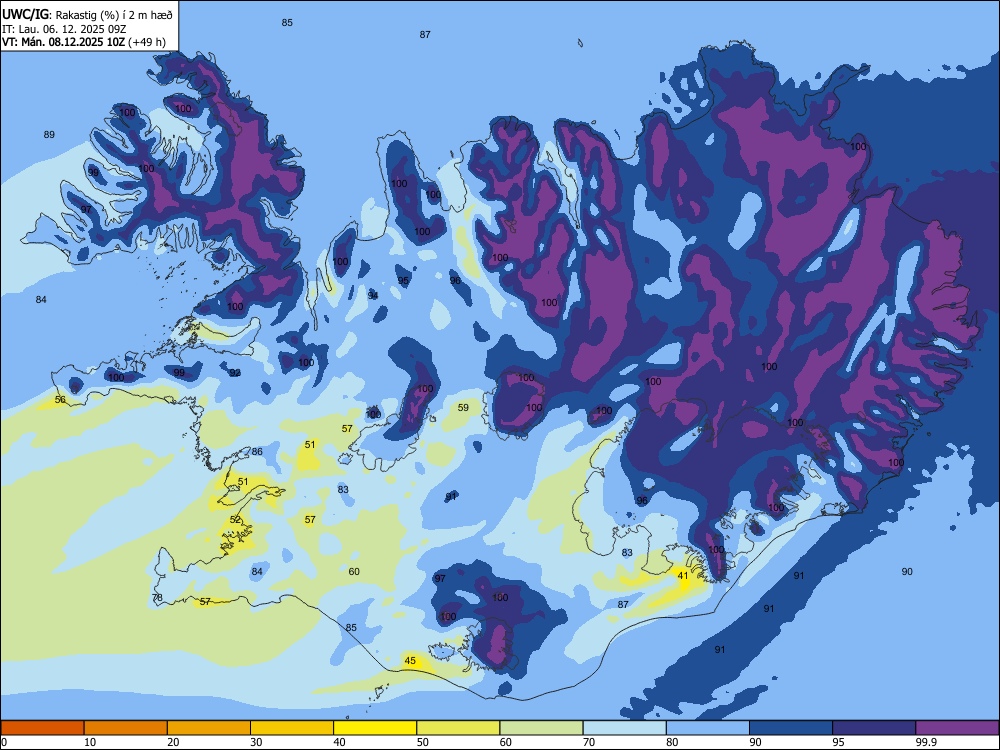Click the 'IT: Lau. 06. 12. 2025 09Z' line
The width and height of the screenshot is (1000, 750).
[x=63, y=29]
